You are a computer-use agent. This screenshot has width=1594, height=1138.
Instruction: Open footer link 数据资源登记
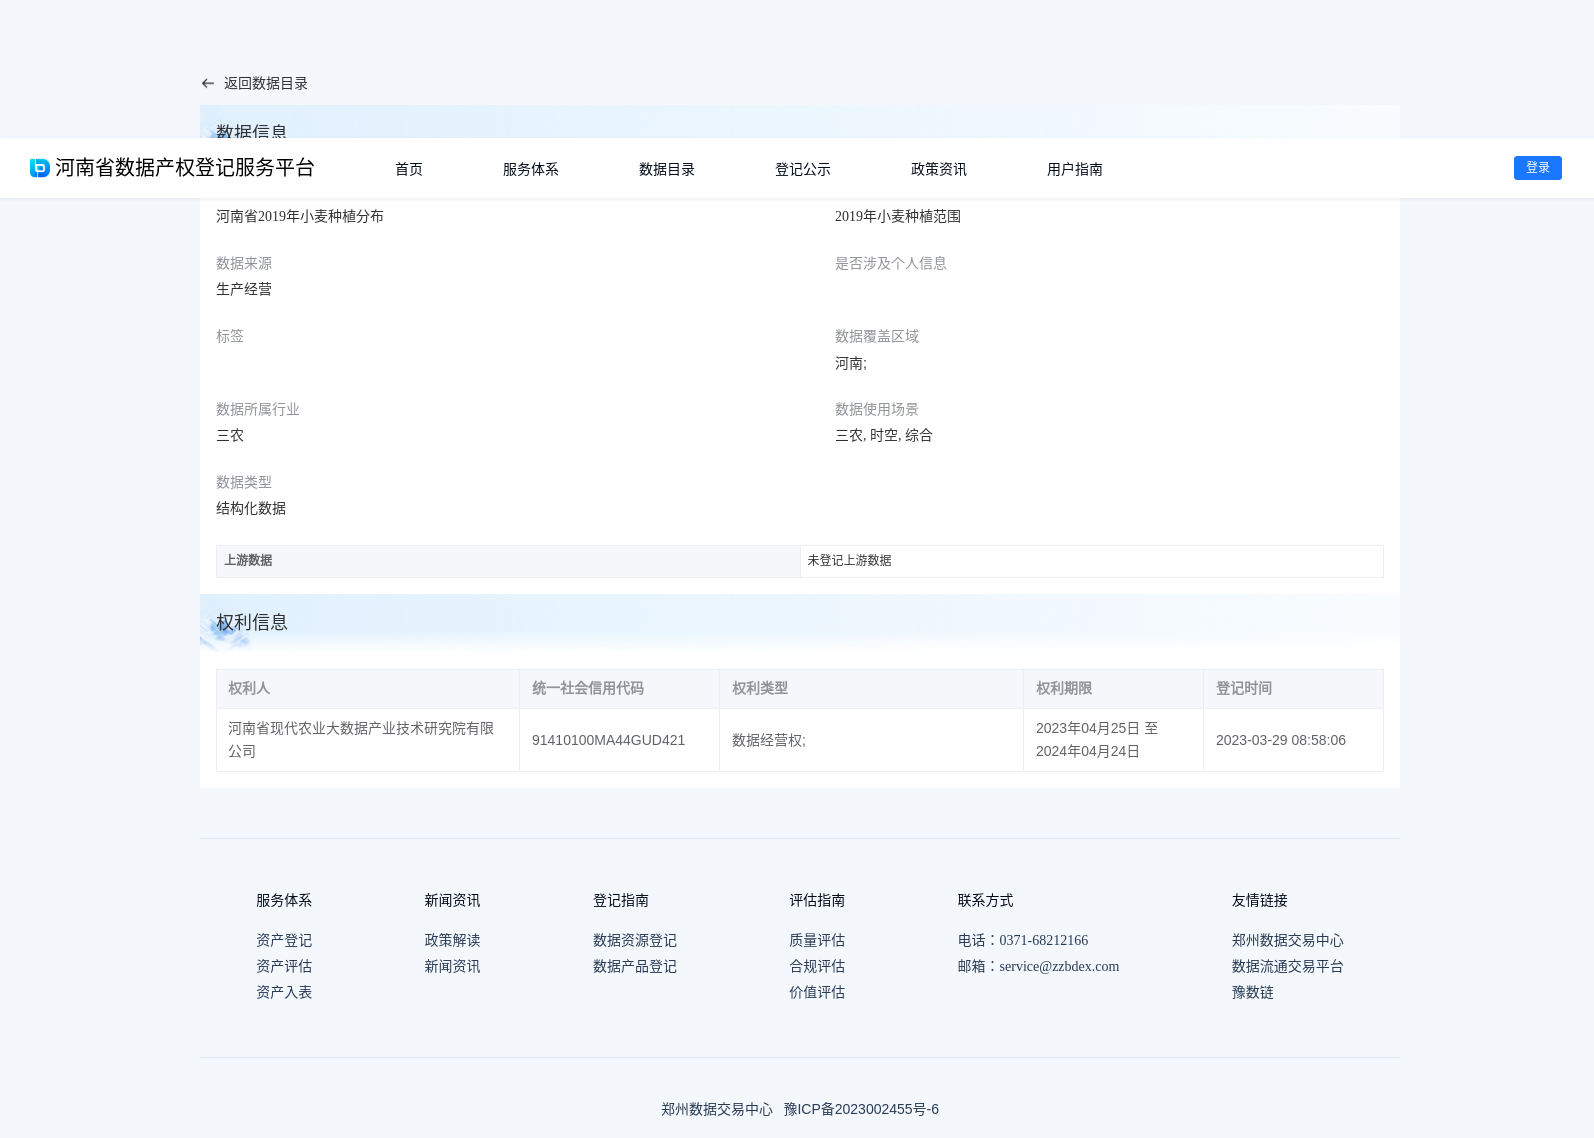point(635,940)
